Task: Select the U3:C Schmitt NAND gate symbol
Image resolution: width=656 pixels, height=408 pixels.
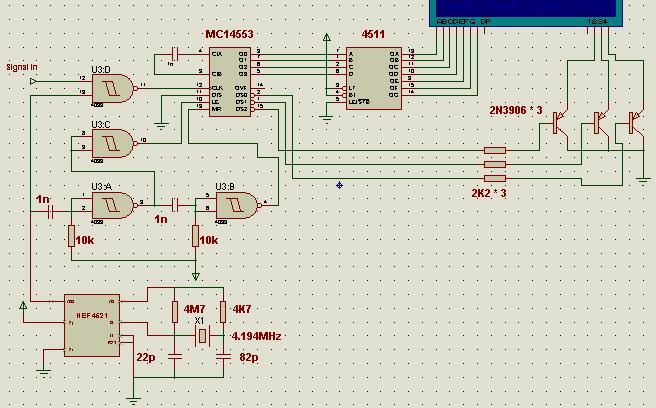Action: (113, 143)
